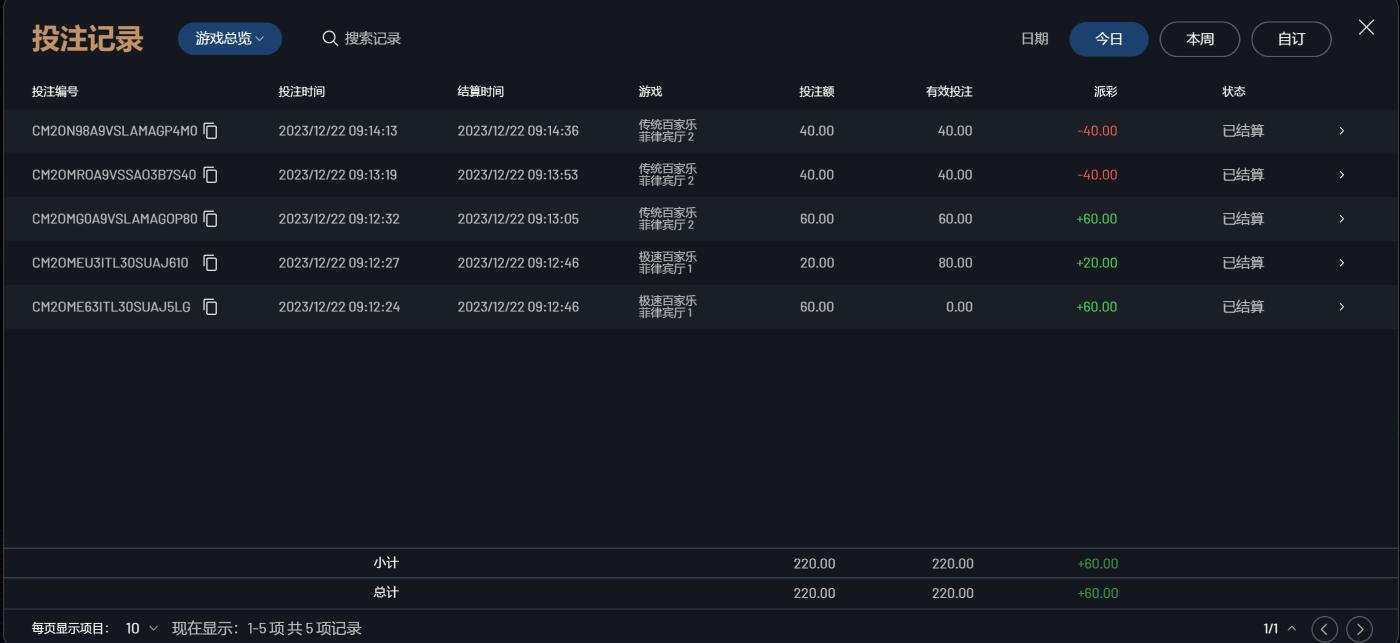Copy bet ID CM2ON98A9VSLAMAGP4M0
This screenshot has height=643, width=1400.
click(x=211, y=131)
